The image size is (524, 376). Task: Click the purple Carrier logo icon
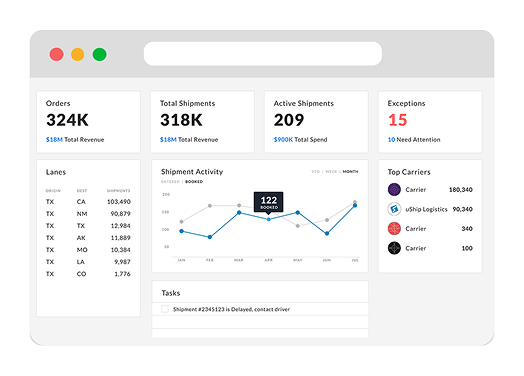coord(394,190)
